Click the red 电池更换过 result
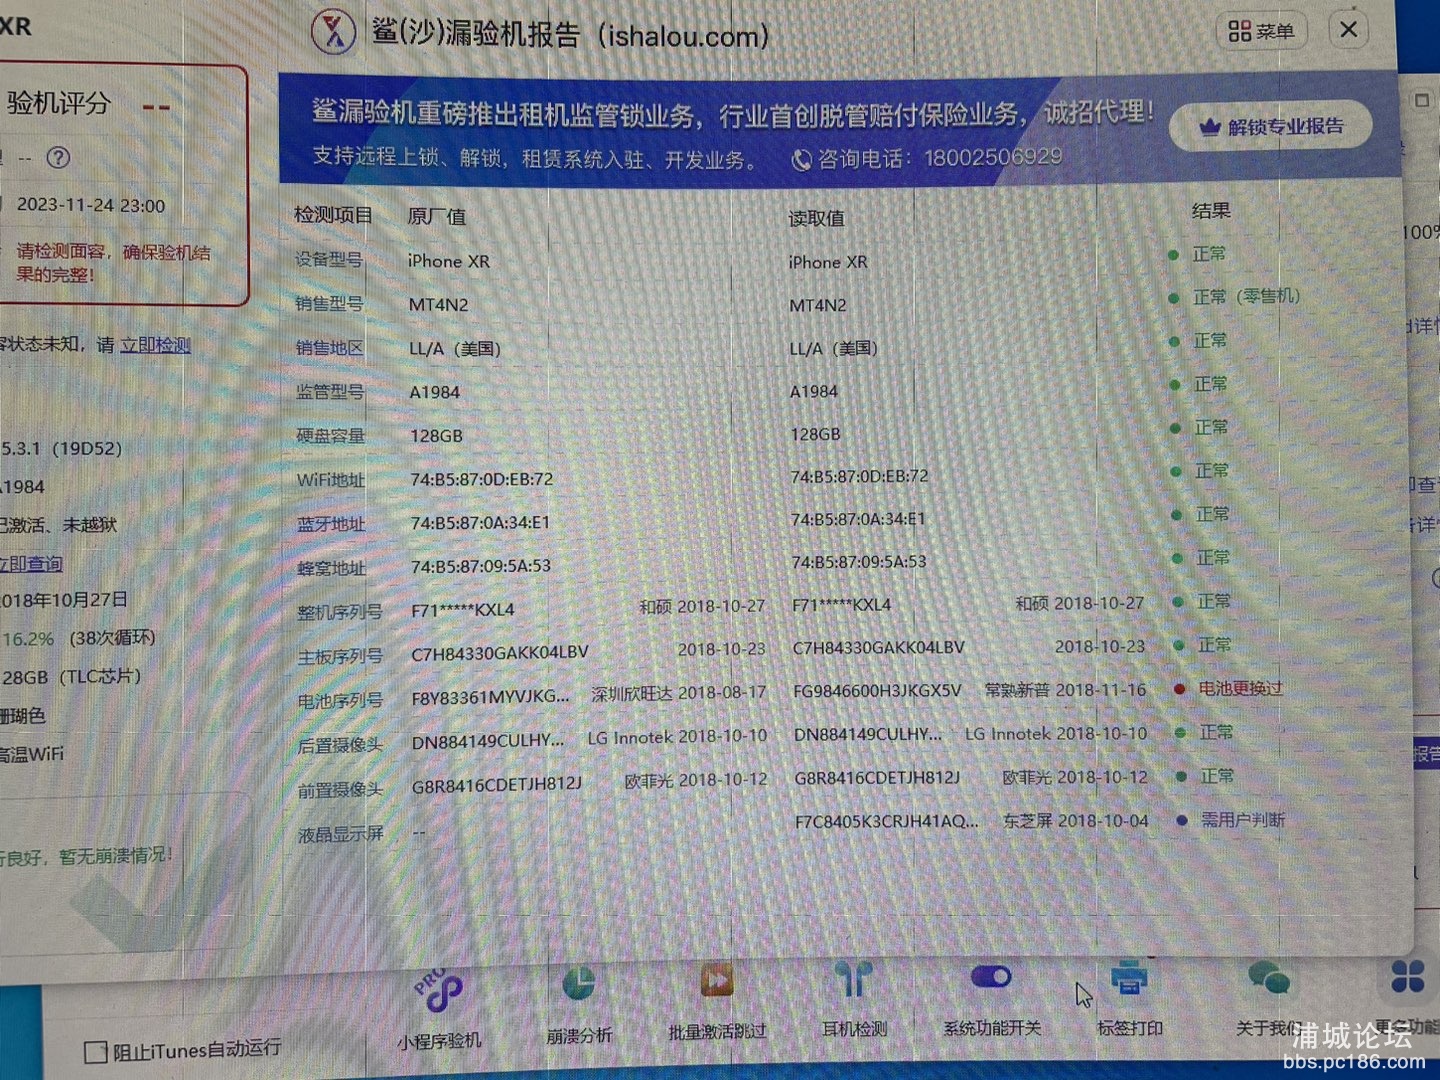This screenshot has height=1080, width=1440. [1239, 688]
